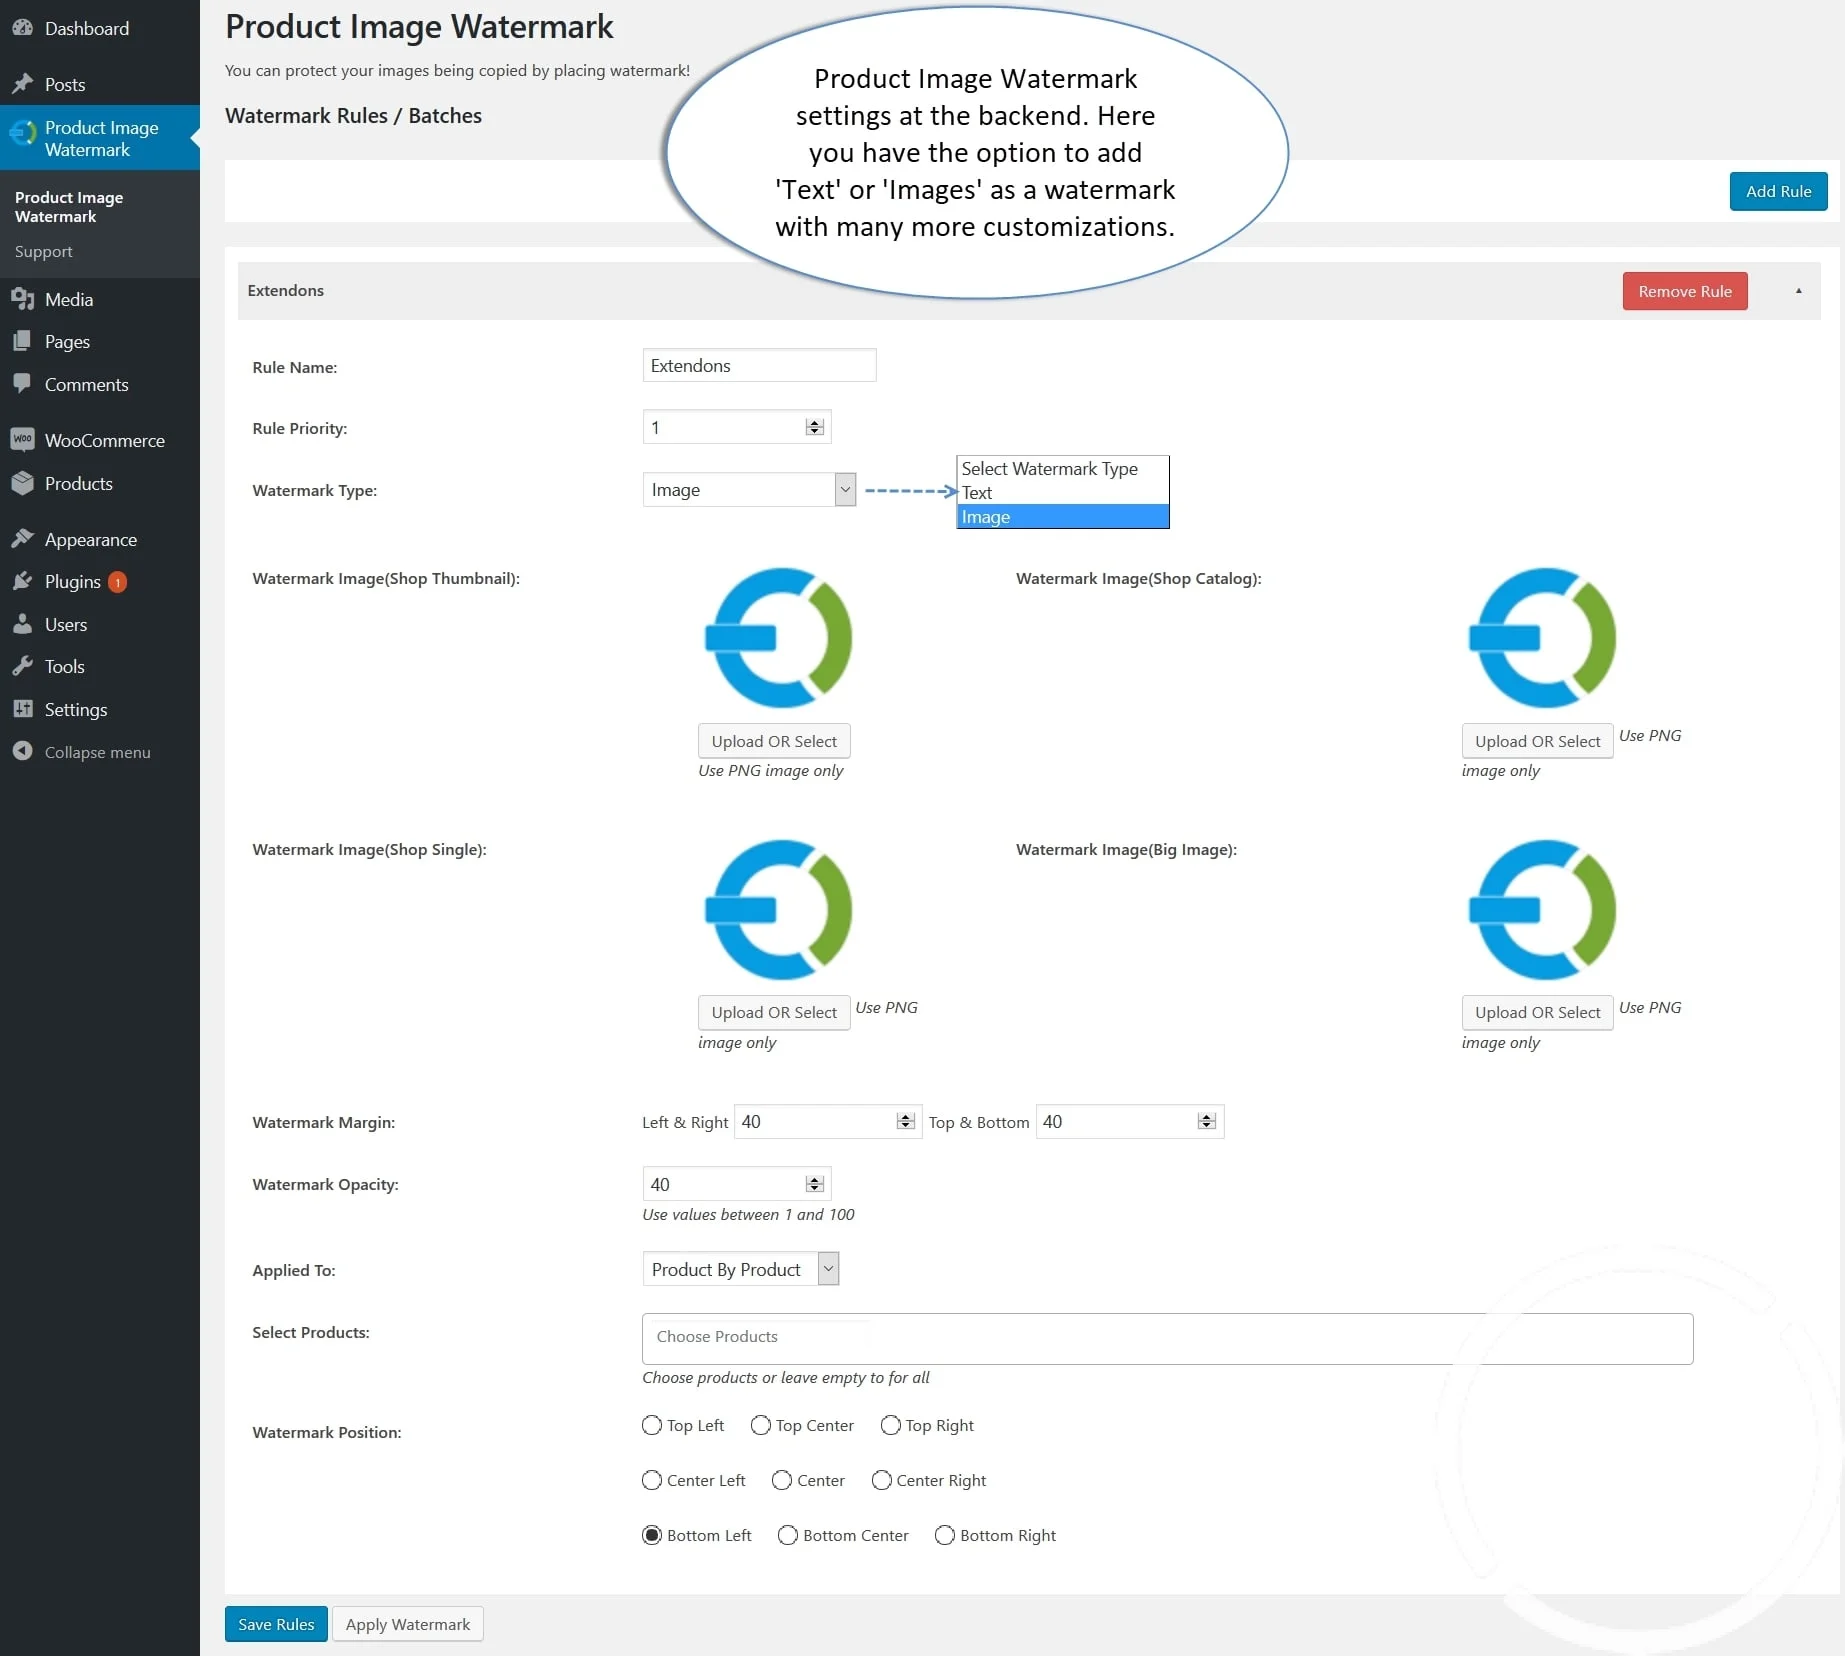Open the Watermark Type dropdown
1845x1656 pixels.
click(748, 490)
